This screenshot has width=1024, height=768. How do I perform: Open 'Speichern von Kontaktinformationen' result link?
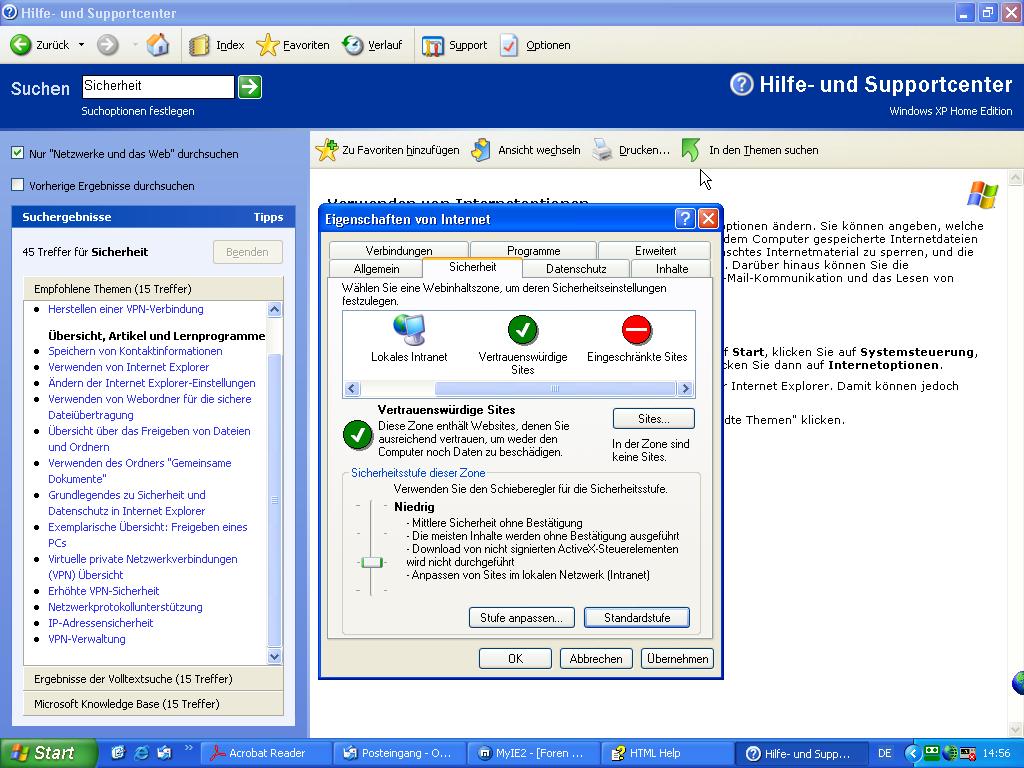point(135,351)
